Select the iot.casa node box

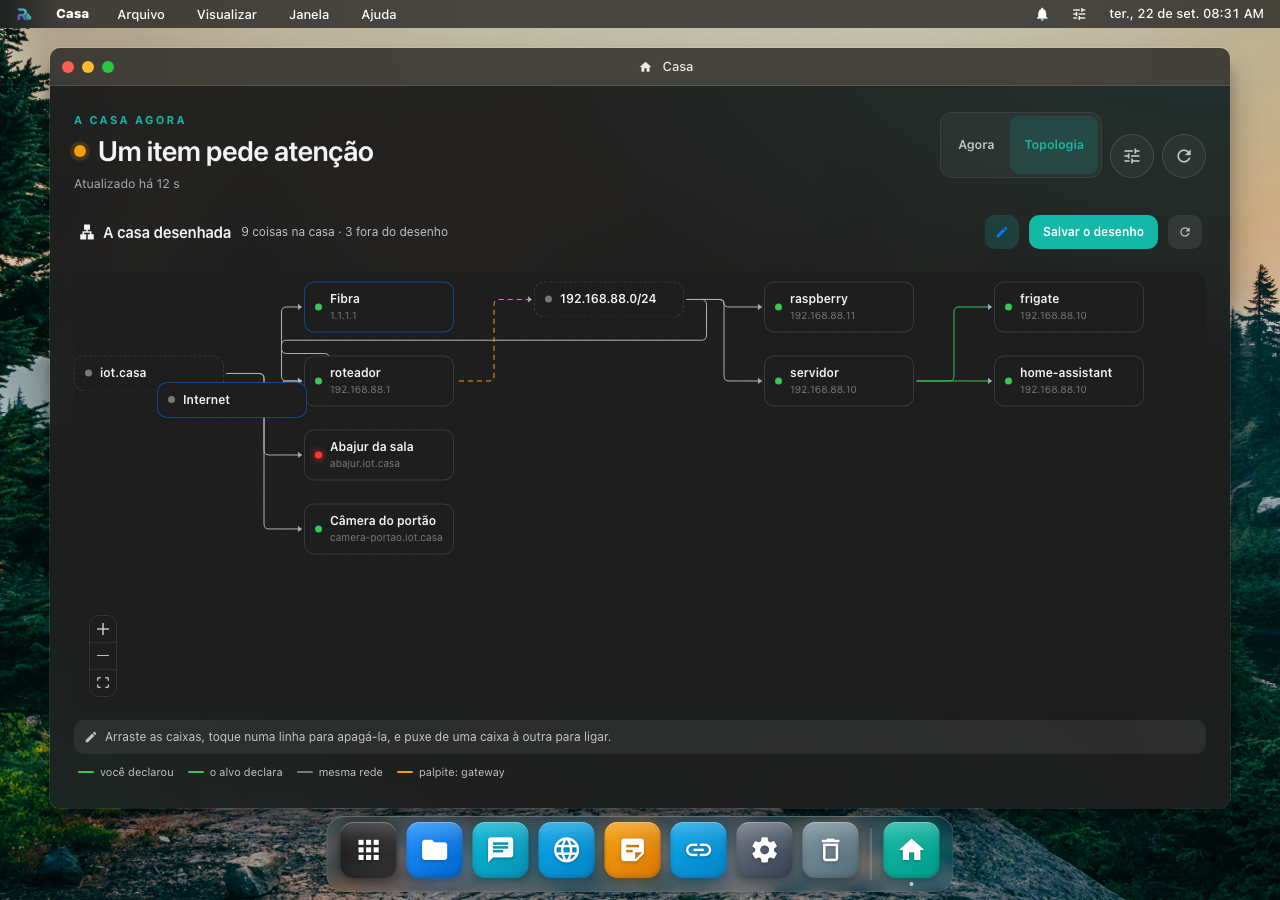tap(149, 373)
